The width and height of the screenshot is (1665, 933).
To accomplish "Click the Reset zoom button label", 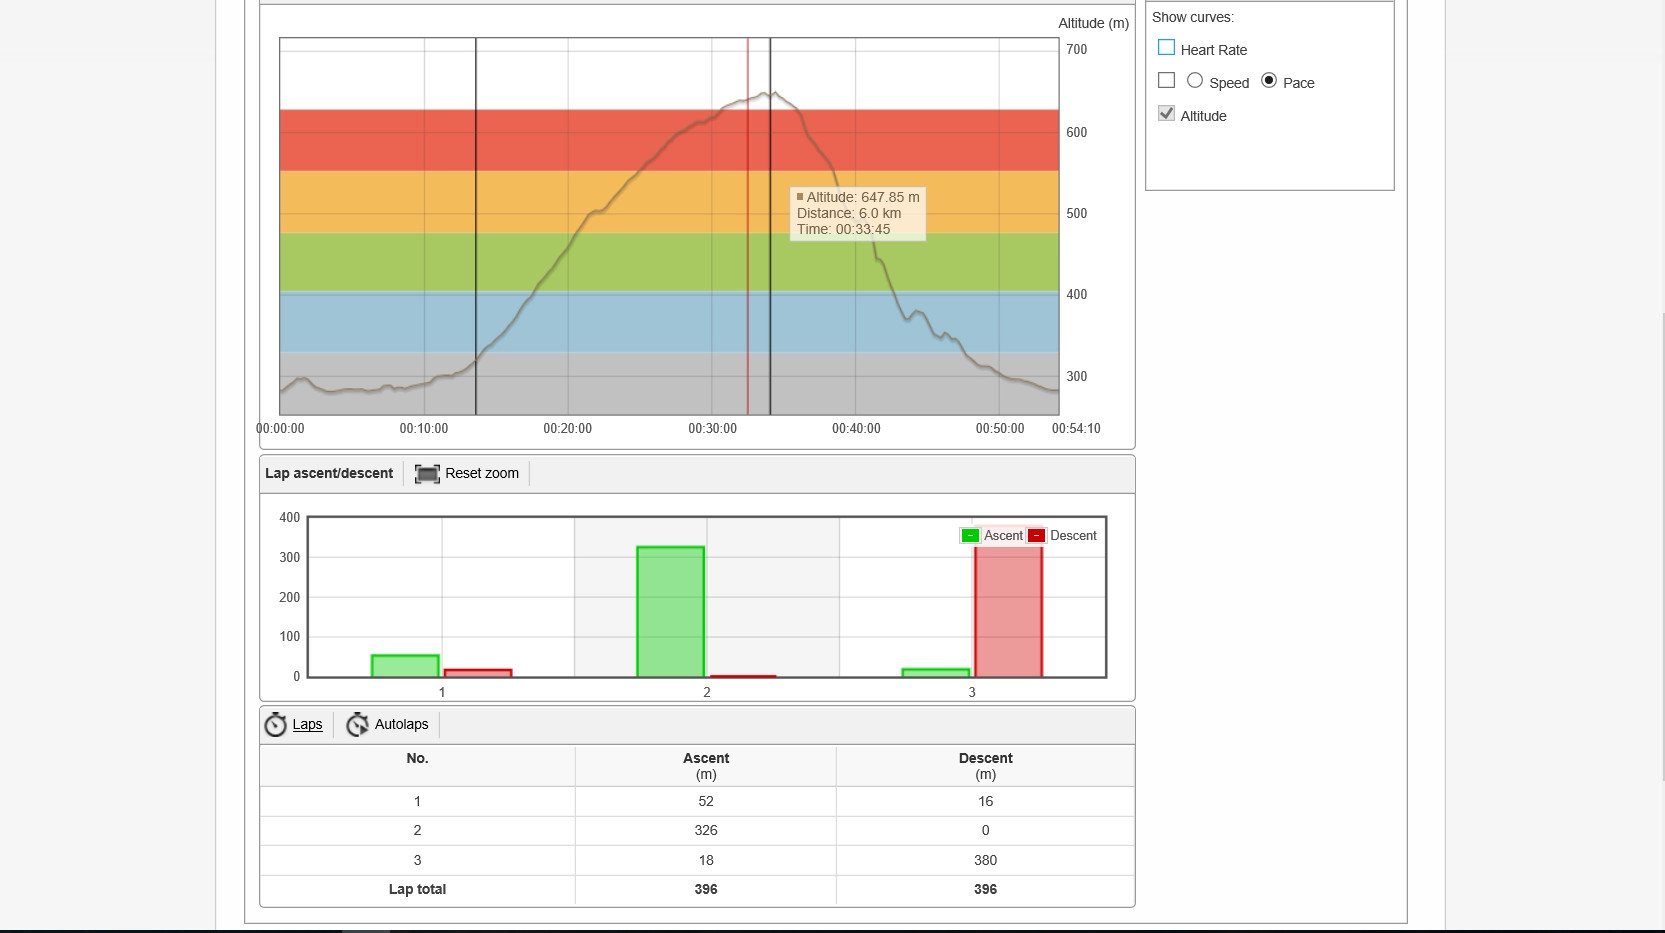I will (482, 474).
